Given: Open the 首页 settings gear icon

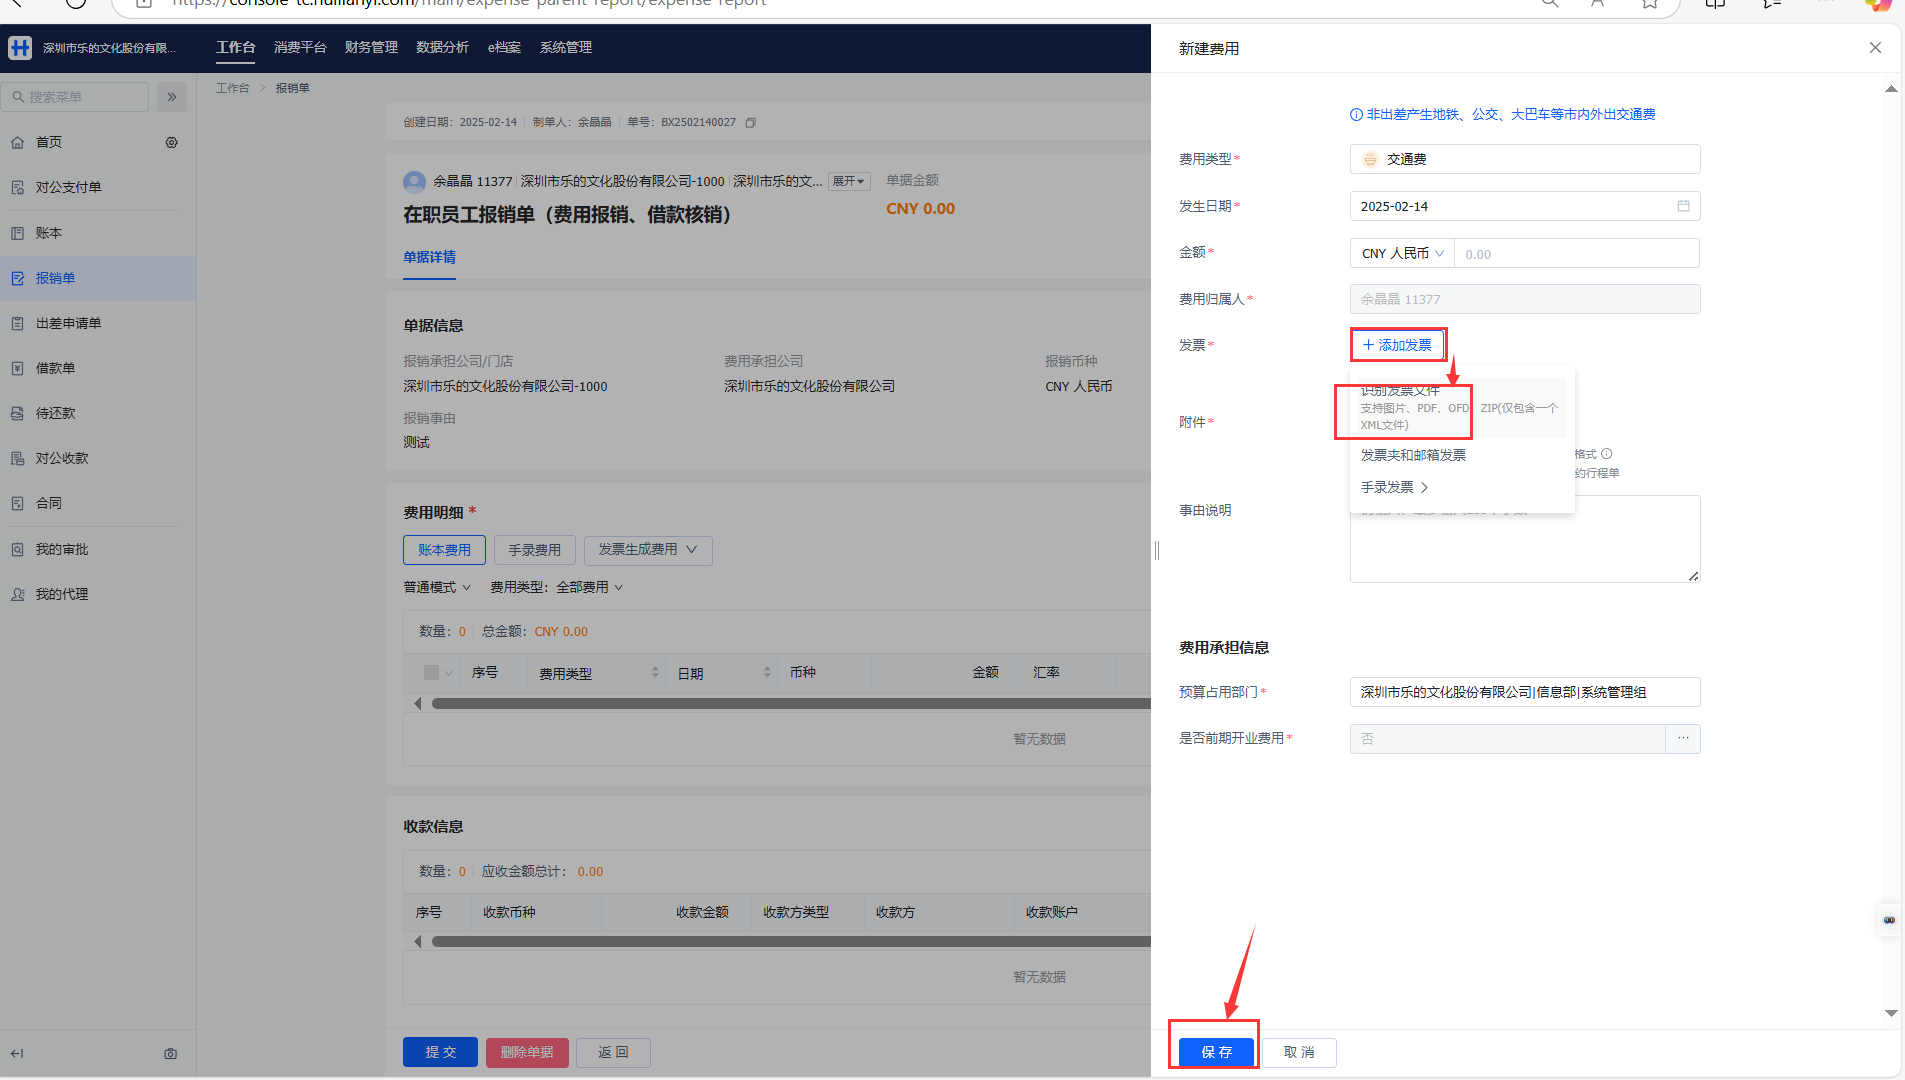Looking at the screenshot, I should pos(172,143).
